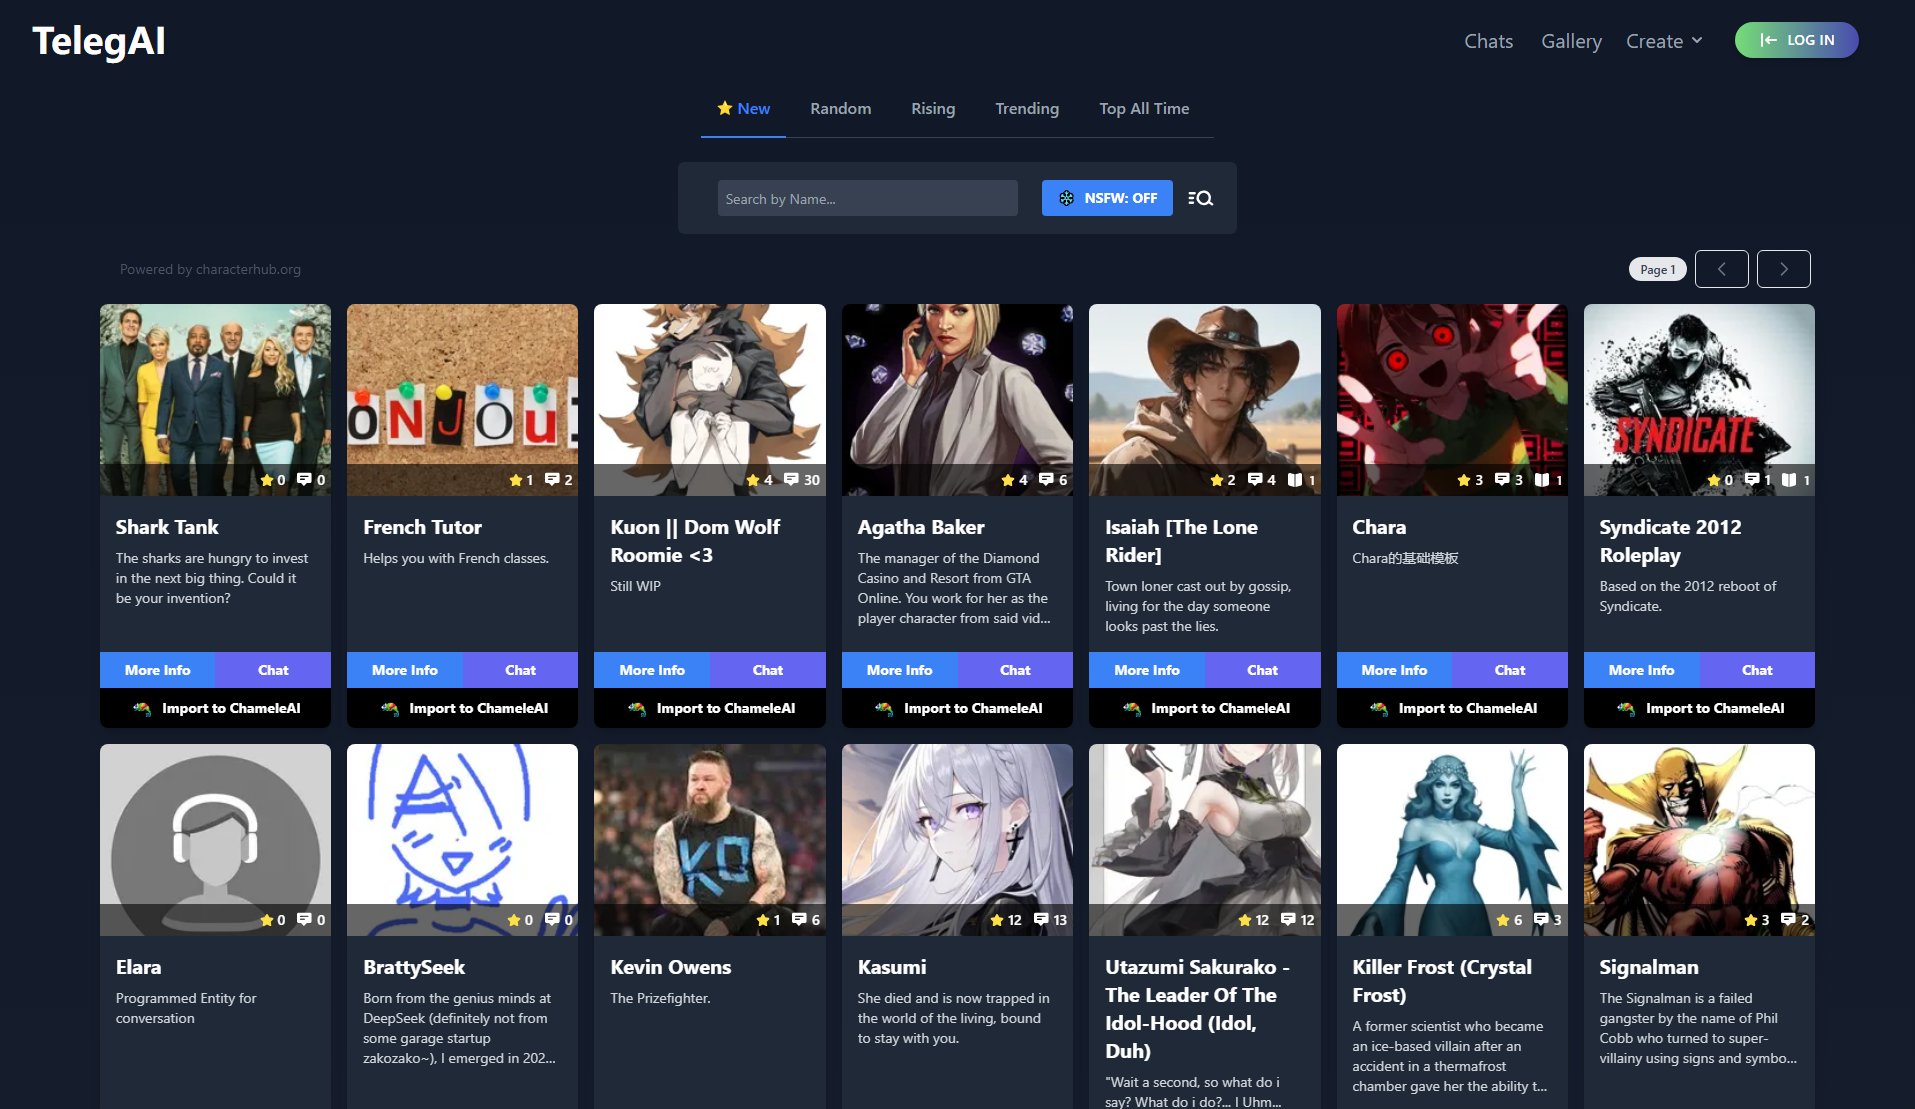Import Syndicate 2012 Roleplay to ChameleAI

coord(1699,708)
